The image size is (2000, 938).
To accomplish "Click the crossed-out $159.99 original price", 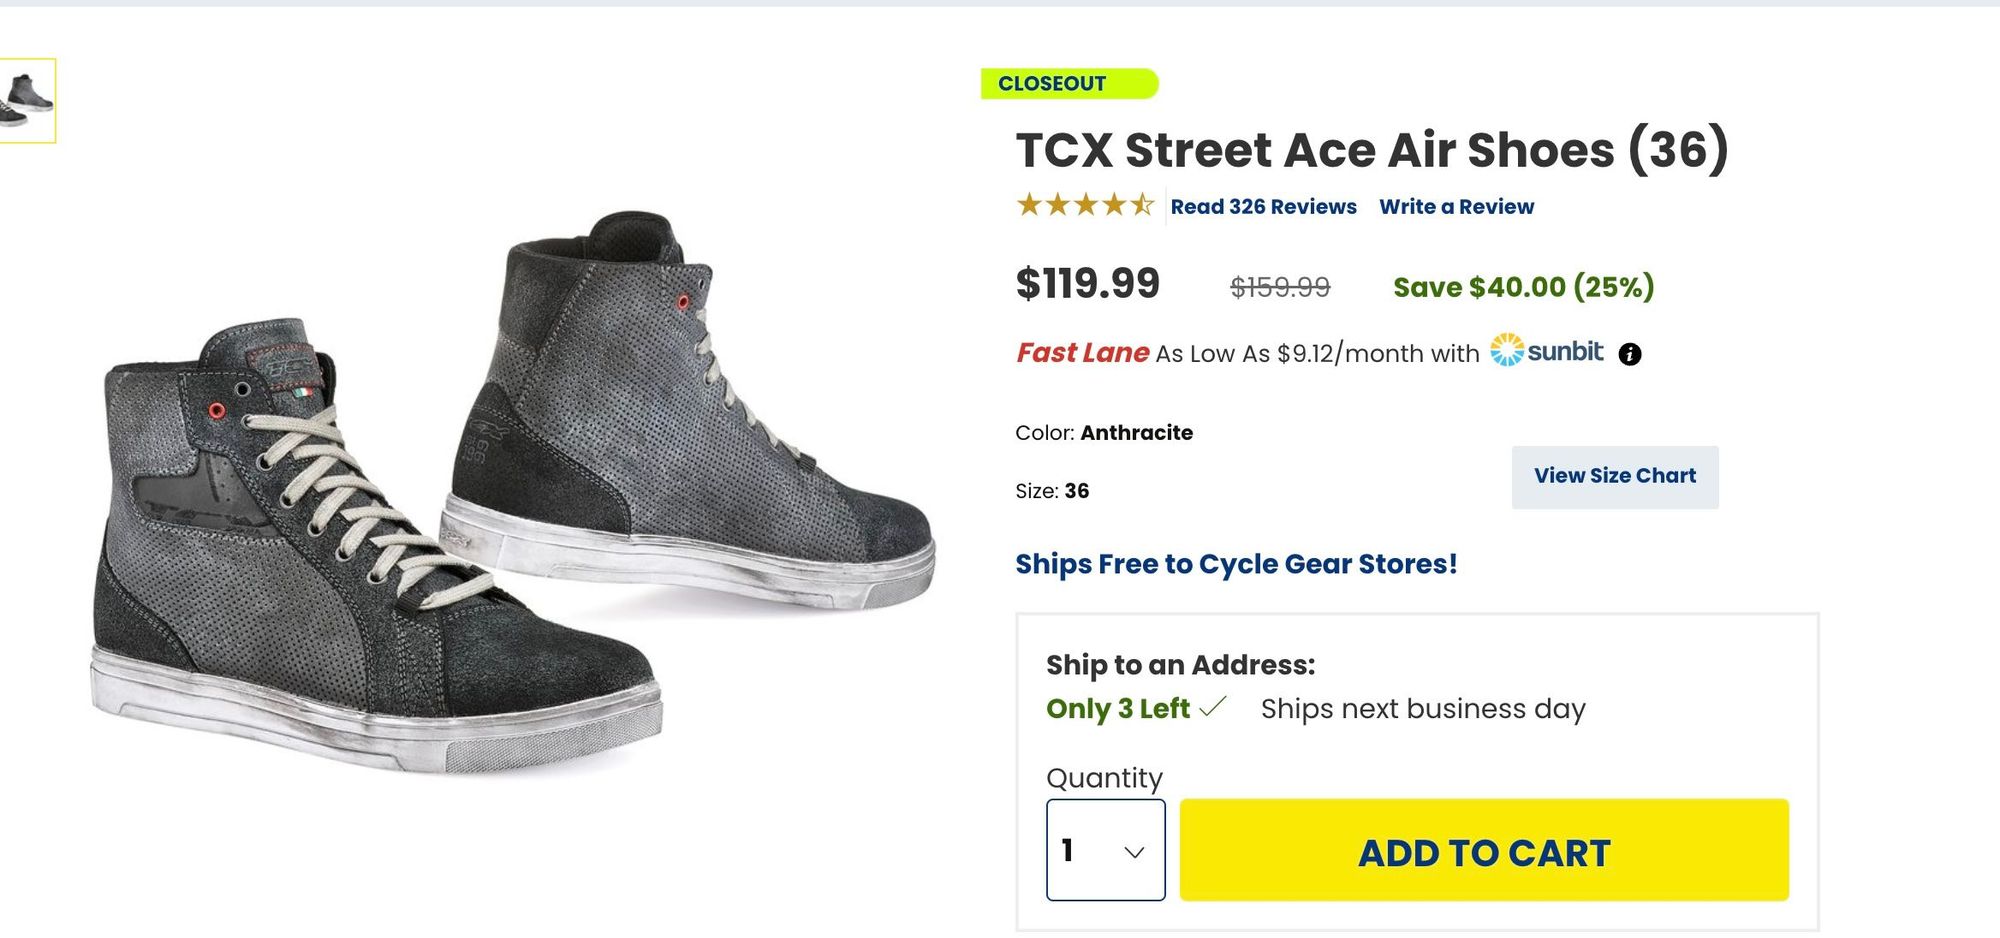I will (x=1279, y=288).
